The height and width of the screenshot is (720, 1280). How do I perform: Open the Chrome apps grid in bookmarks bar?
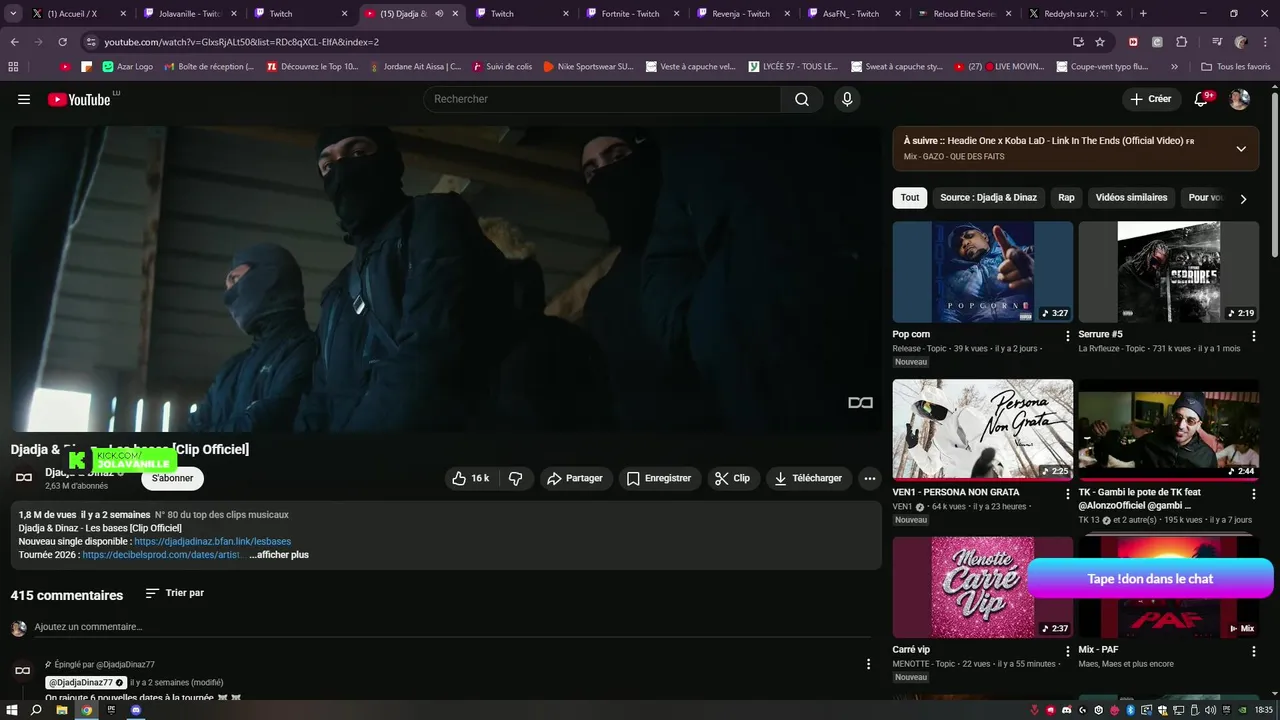click(13, 67)
